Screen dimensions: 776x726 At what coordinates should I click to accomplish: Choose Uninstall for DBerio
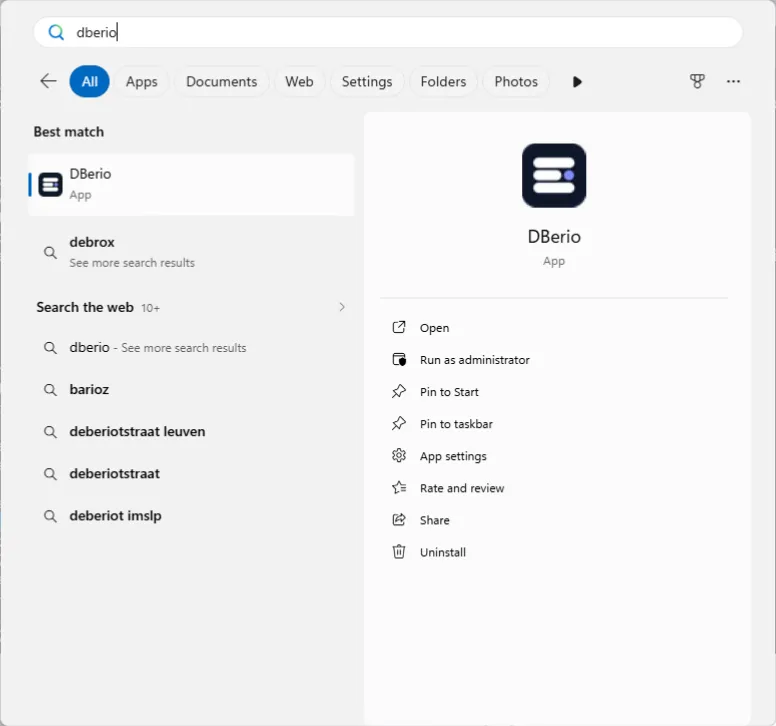coord(442,552)
